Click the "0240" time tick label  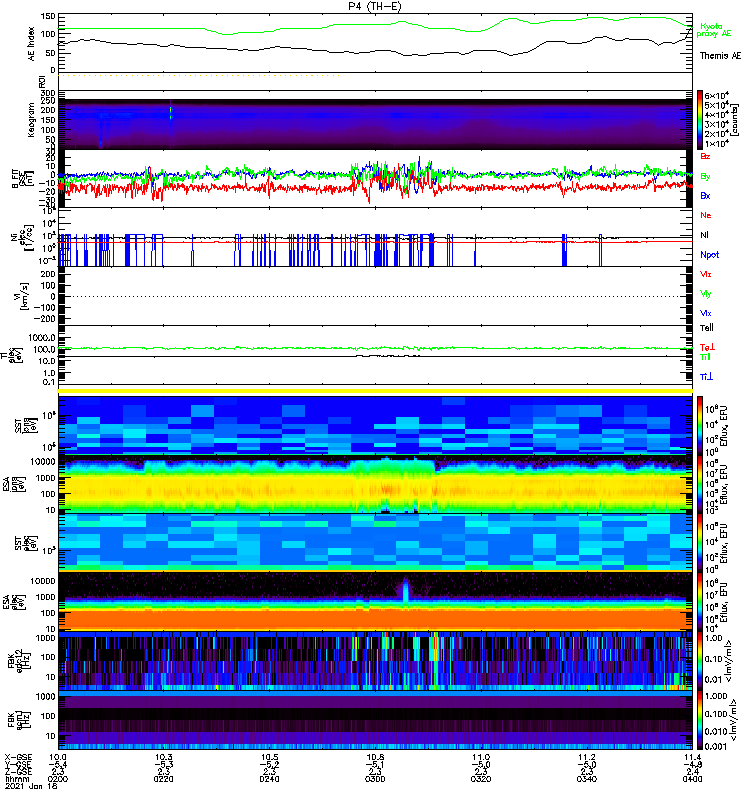click(269, 779)
